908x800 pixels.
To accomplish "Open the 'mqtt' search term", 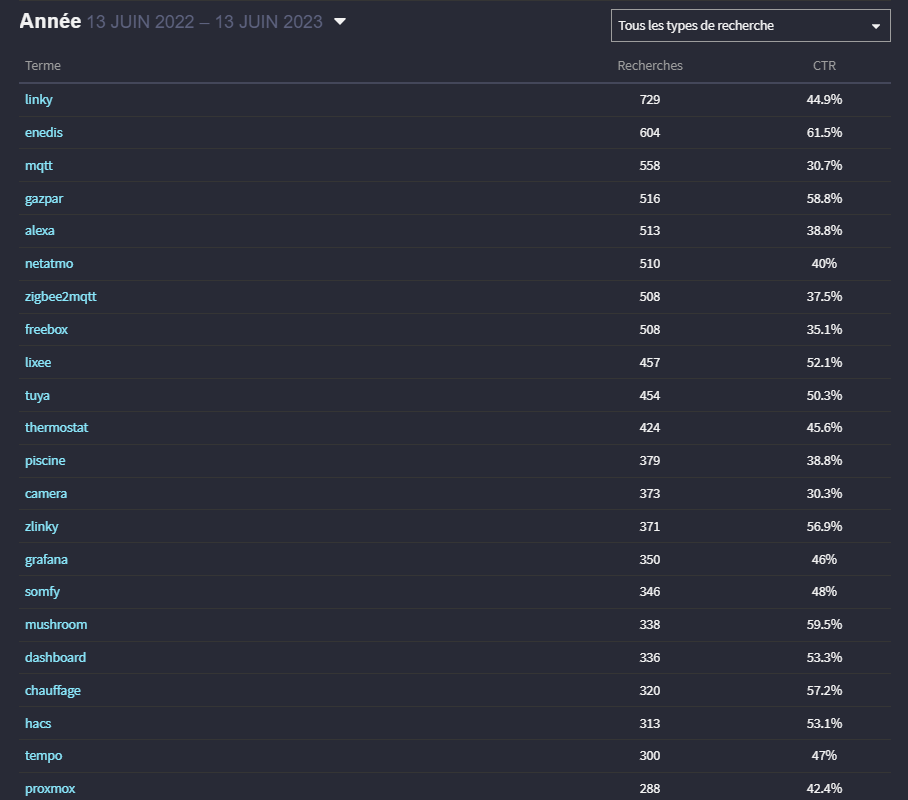I will pyautogui.click(x=39, y=166).
